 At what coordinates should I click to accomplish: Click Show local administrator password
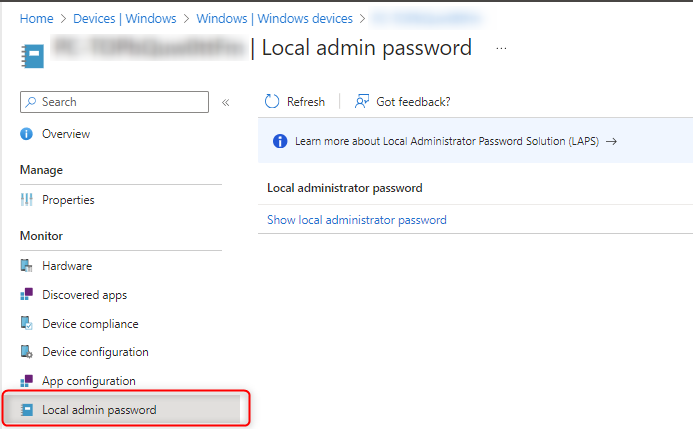(357, 220)
